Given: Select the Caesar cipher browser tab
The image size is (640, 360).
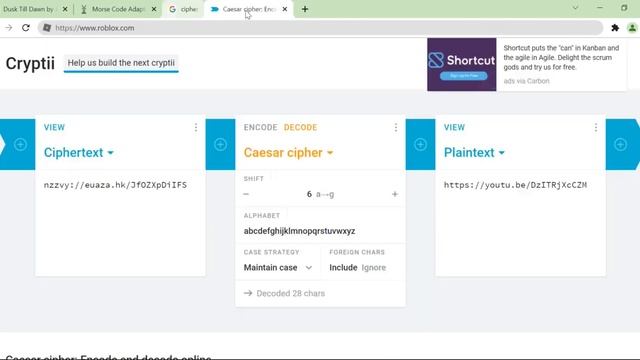Looking at the screenshot, I should [248, 9].
